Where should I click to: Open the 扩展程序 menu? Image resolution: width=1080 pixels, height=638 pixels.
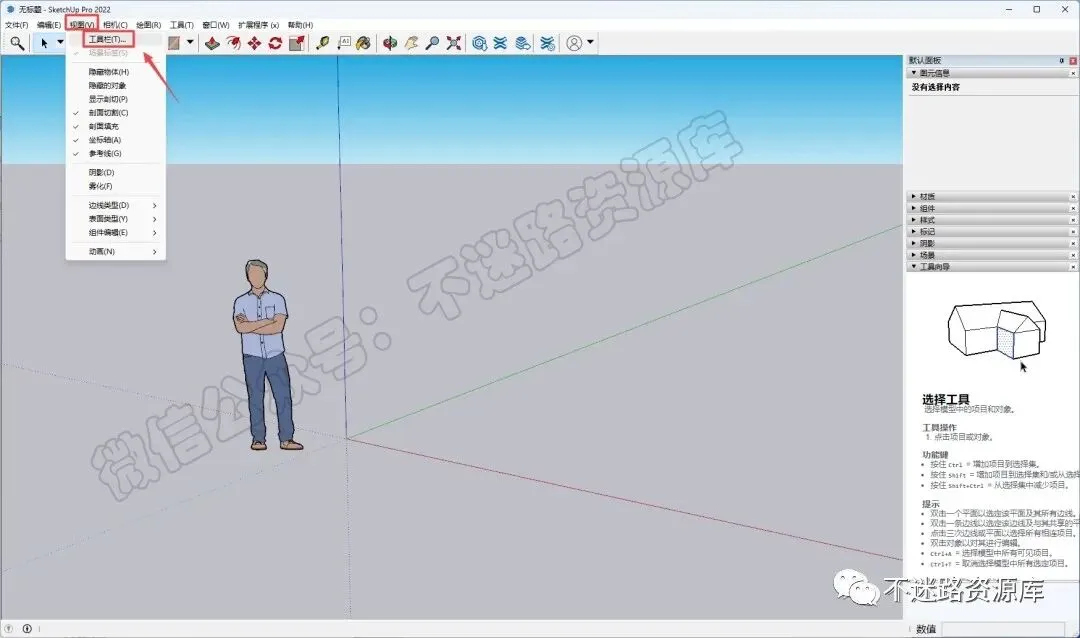coord(258,25)
